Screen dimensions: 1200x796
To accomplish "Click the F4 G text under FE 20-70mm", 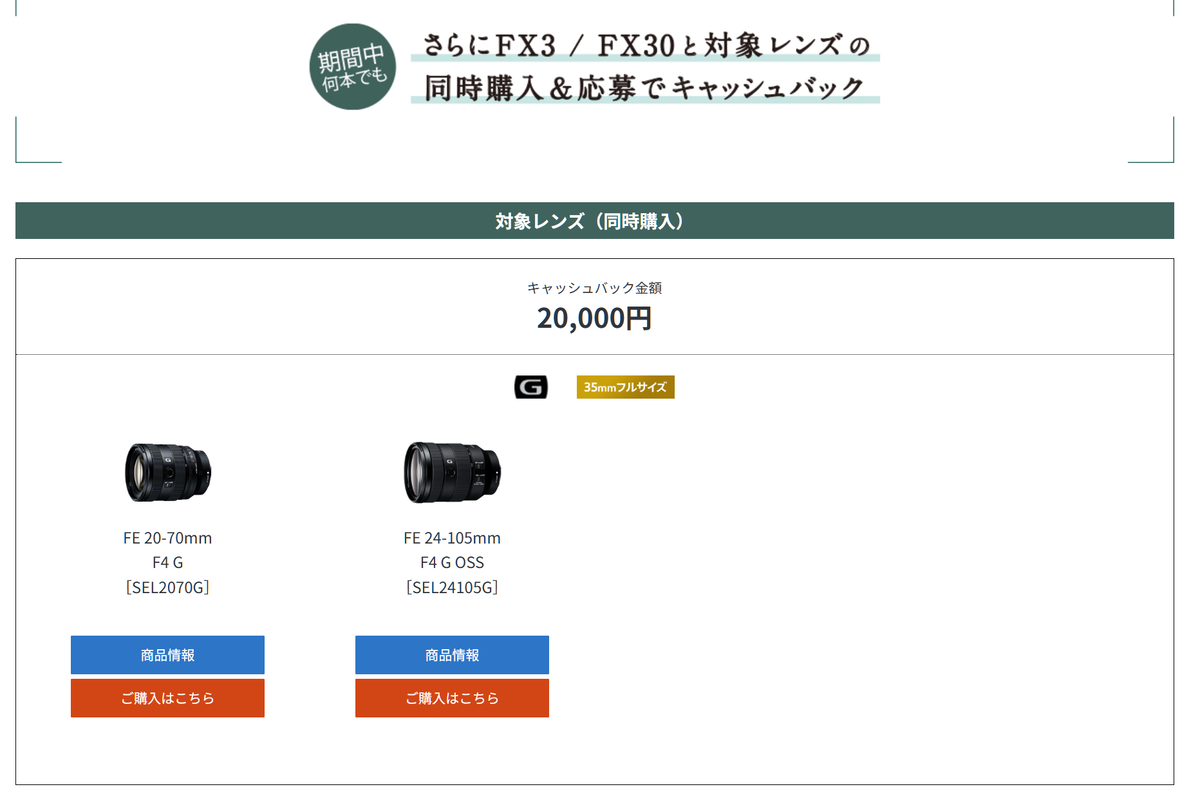I will pyautogui.click(x=168, y=562).
